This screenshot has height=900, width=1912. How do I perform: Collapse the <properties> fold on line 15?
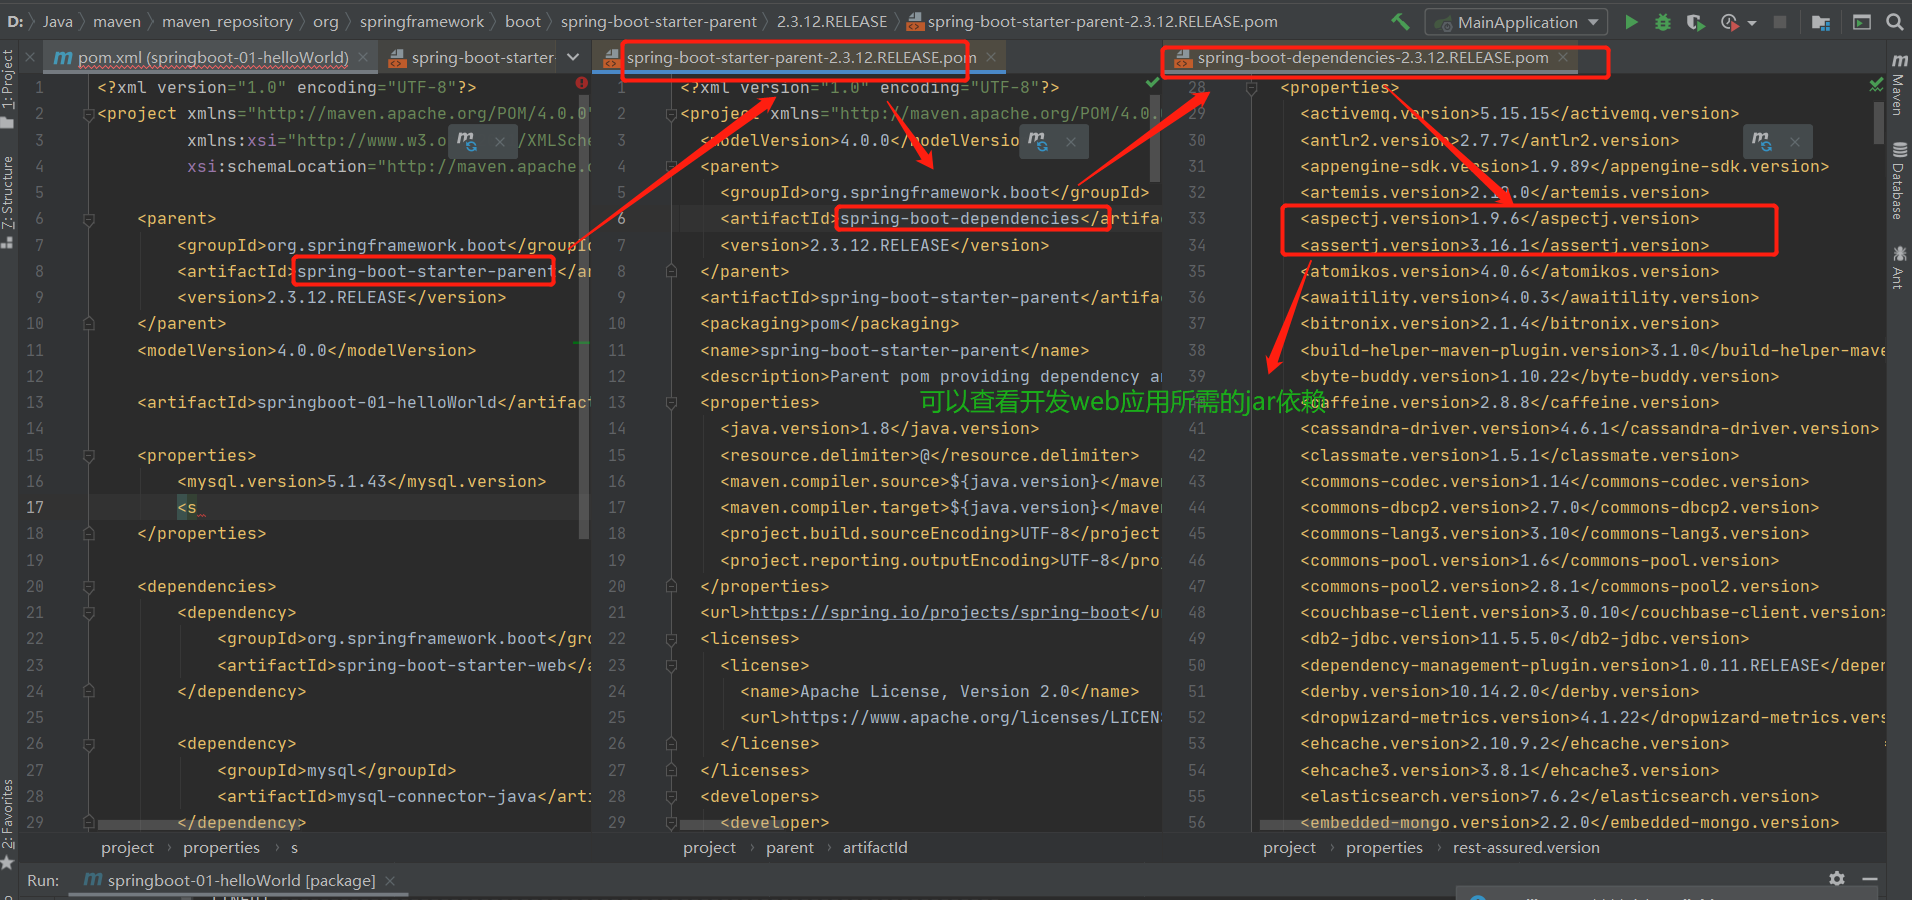tap(88, 456)
